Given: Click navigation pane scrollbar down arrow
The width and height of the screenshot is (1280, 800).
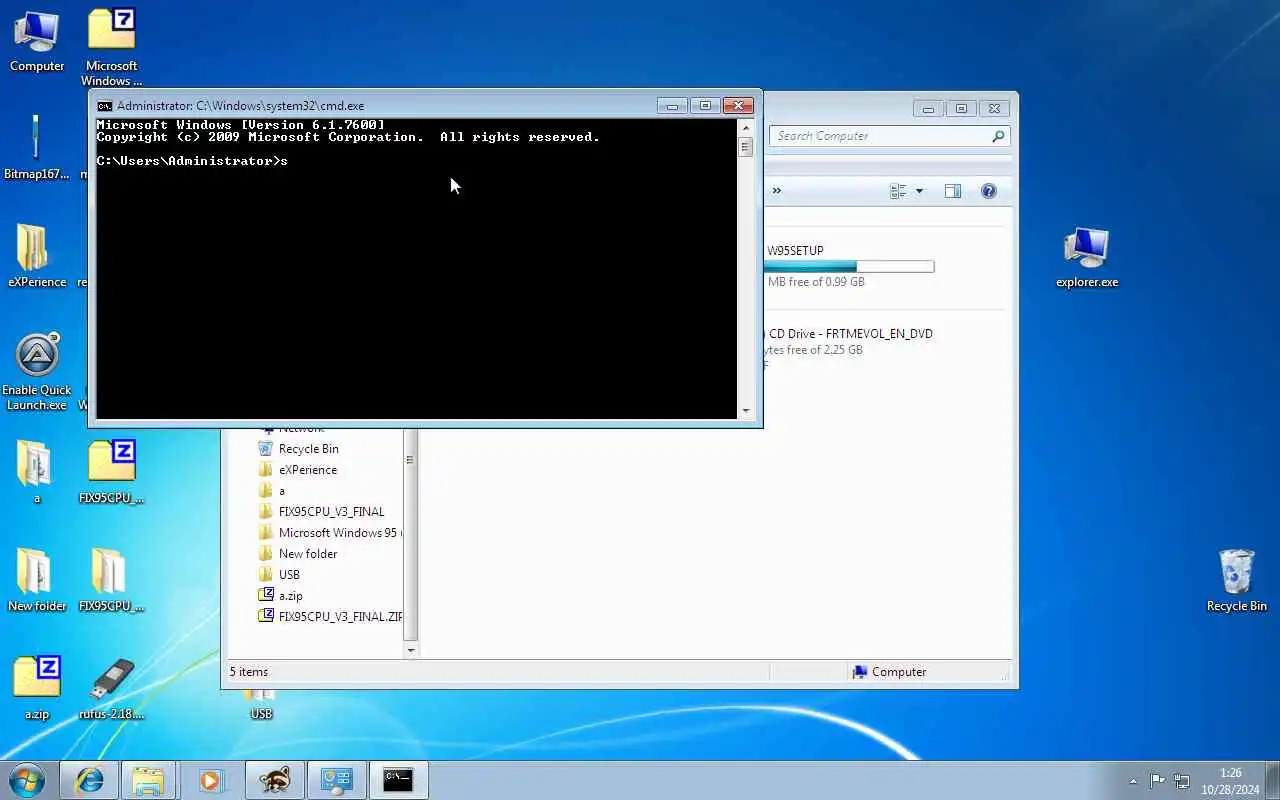Looking at the screenshot, I should click(x=410, y=650).
